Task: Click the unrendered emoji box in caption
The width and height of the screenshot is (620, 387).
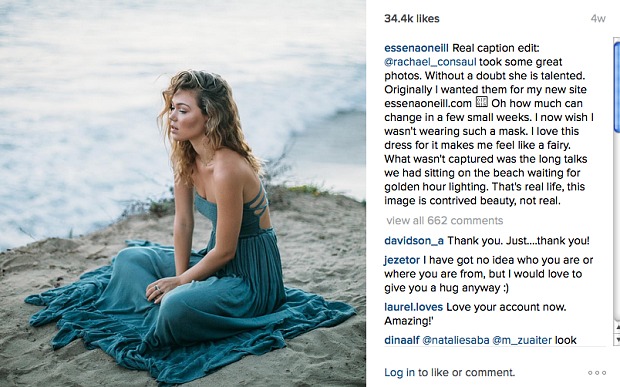Action: click(481, 102)
